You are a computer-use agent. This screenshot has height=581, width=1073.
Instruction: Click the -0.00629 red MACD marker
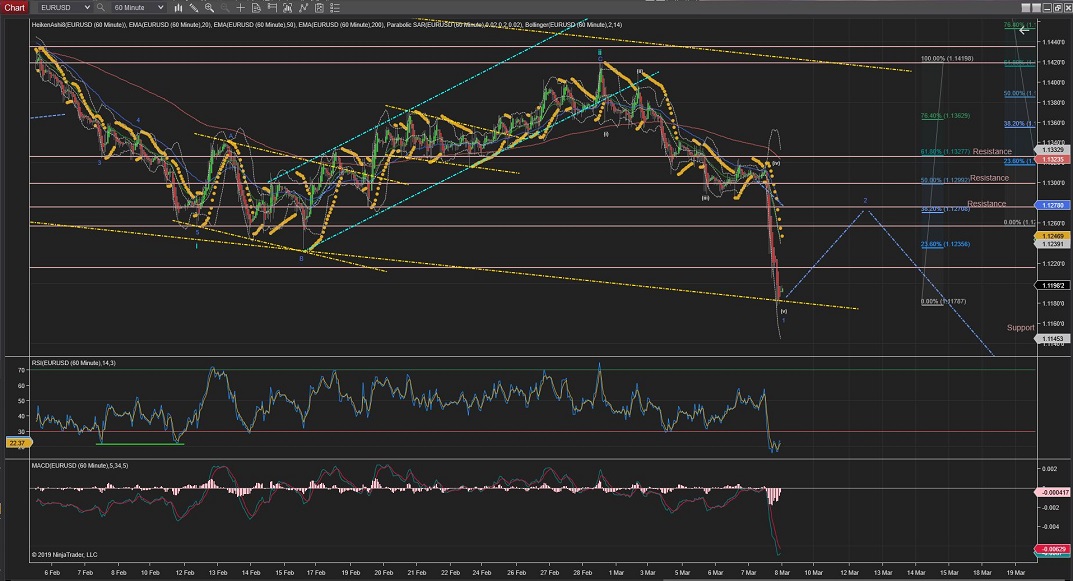click(x=1052, y=549)
